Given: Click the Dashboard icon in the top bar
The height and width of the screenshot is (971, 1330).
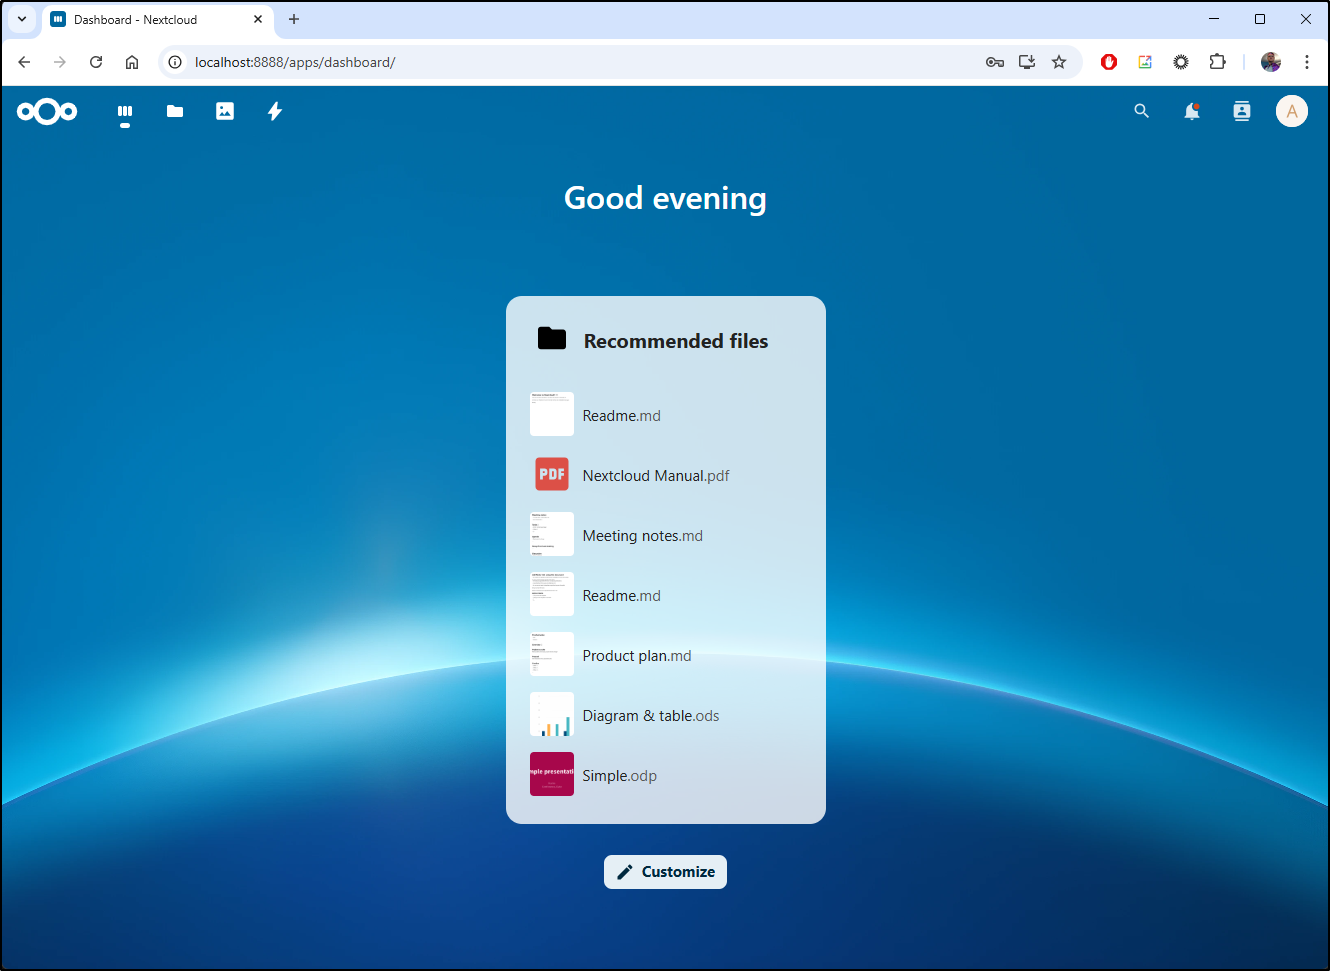Looking at the screenshot, I should point(125,111).
